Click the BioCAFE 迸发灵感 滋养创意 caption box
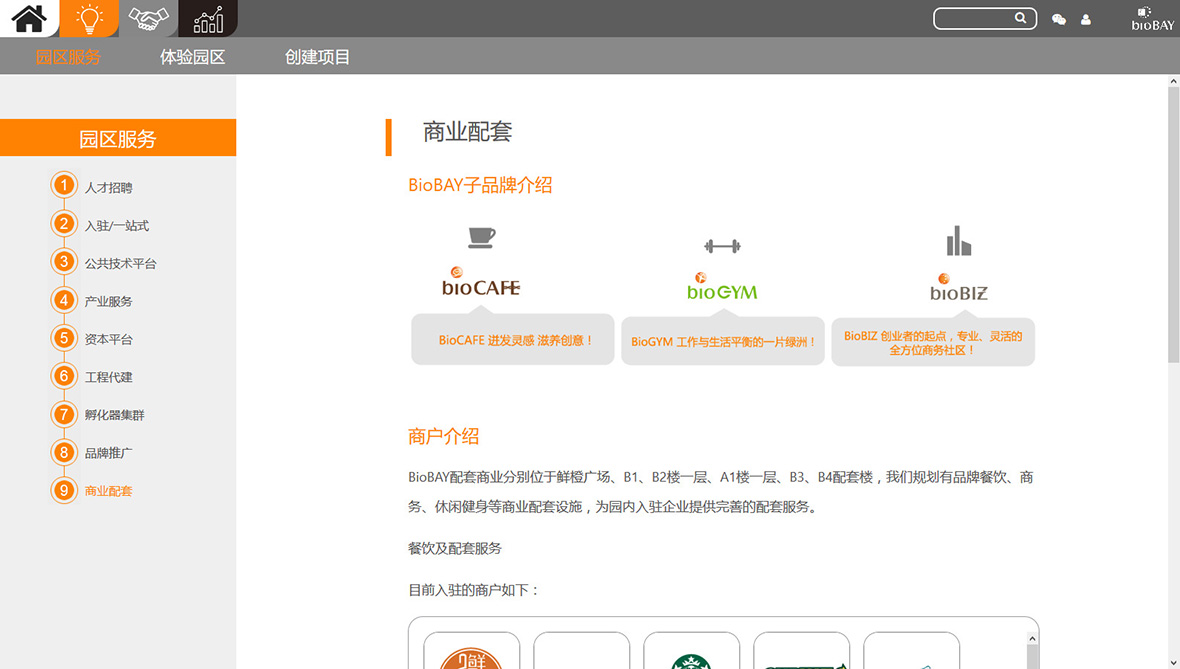1180x669 pixels. (512, 339)
